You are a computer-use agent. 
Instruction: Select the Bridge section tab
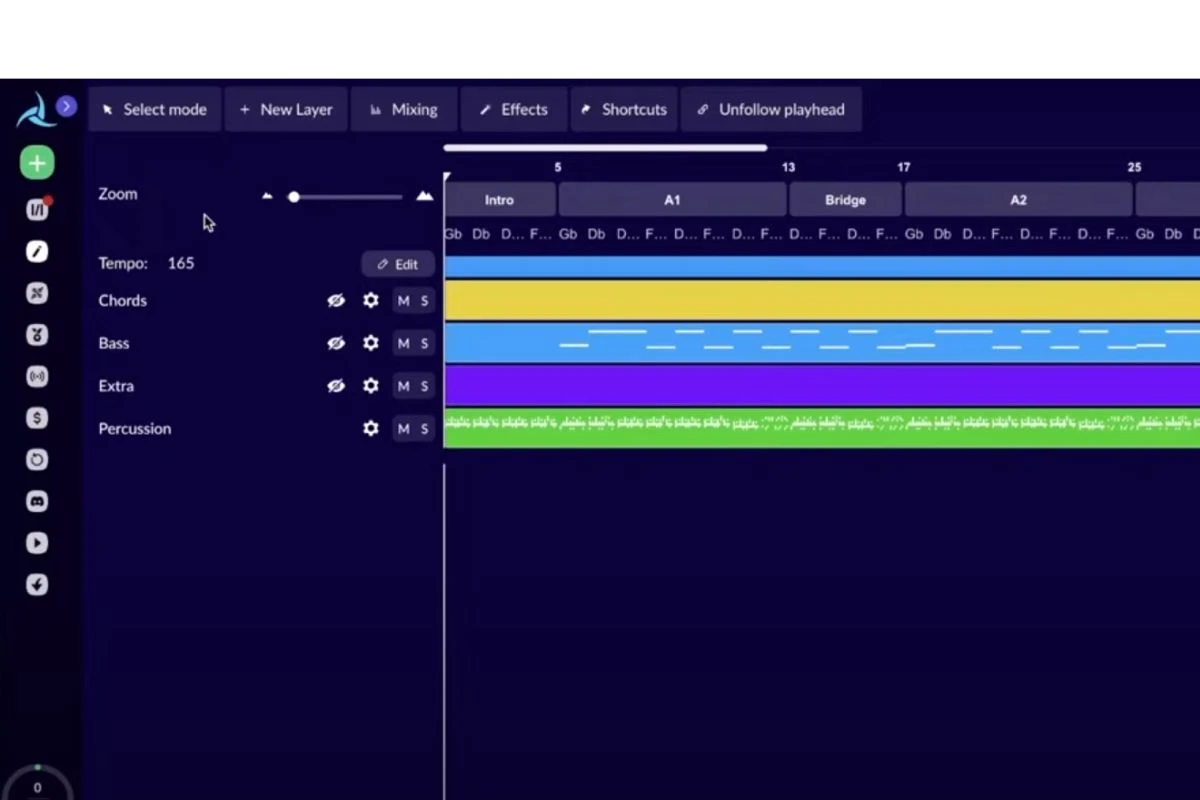(845, 200)
